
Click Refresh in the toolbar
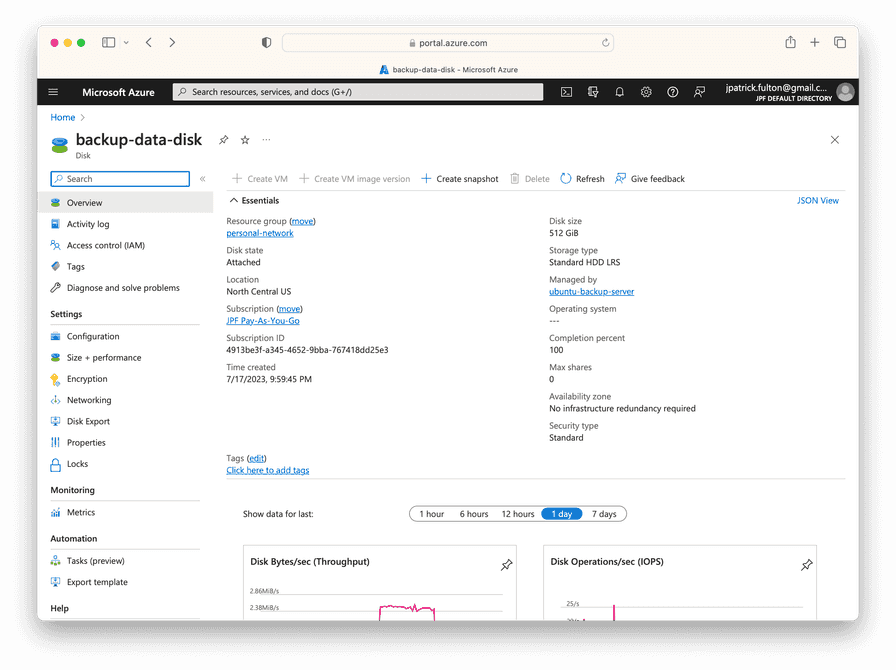point(582,179)
